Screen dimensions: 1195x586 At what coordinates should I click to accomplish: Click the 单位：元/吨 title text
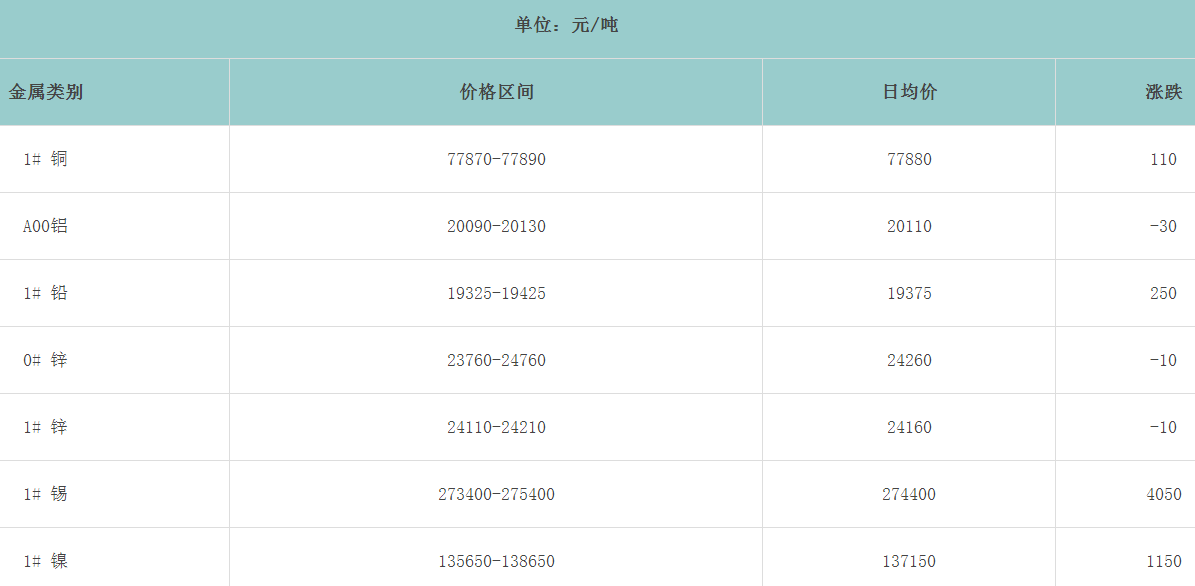pos(566,25)
